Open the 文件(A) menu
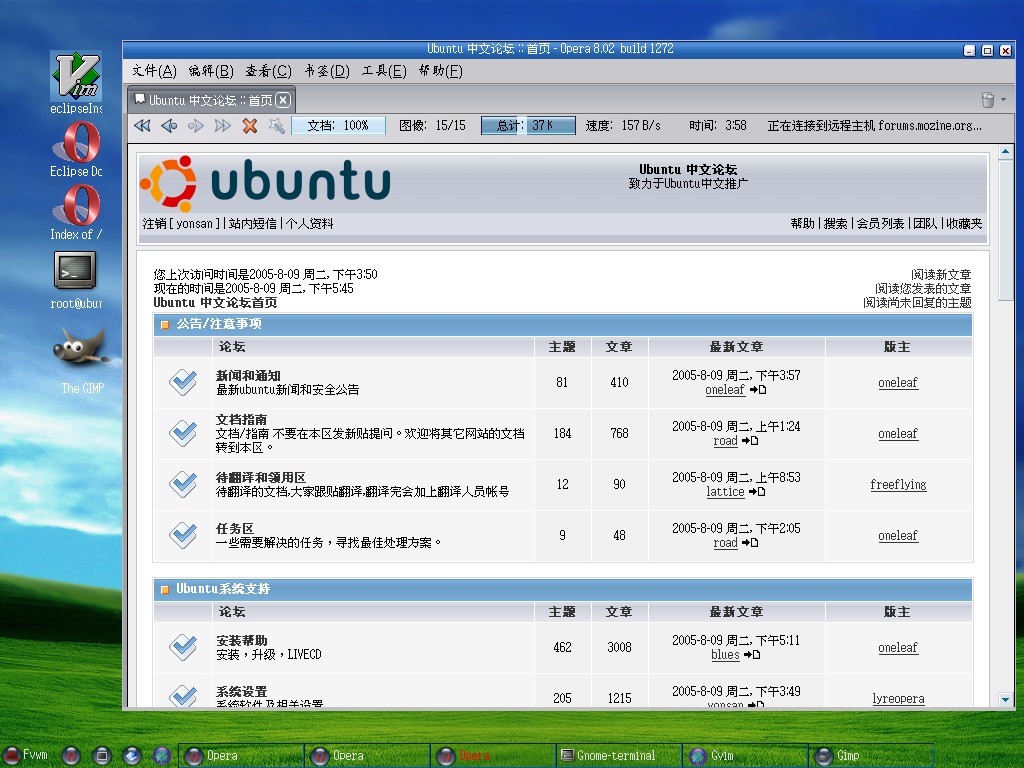 pyautogui.click(x=154, y=71)
